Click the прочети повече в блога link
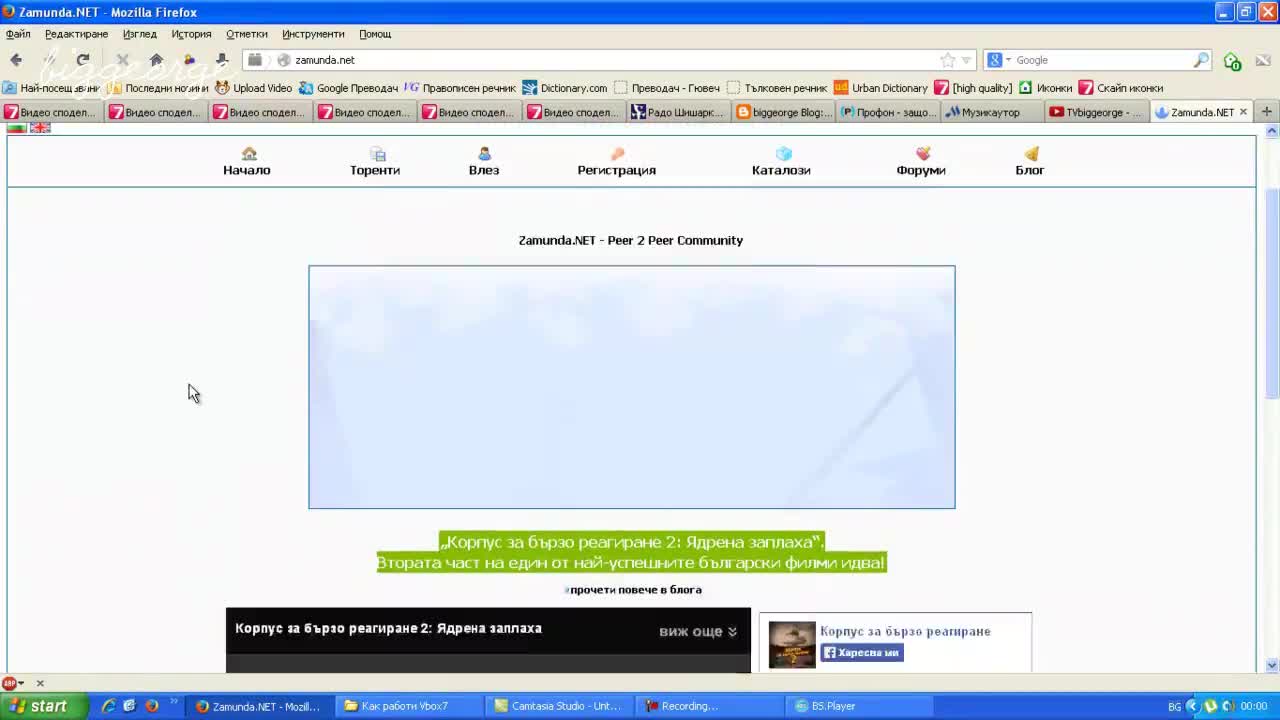 [635, 590]
